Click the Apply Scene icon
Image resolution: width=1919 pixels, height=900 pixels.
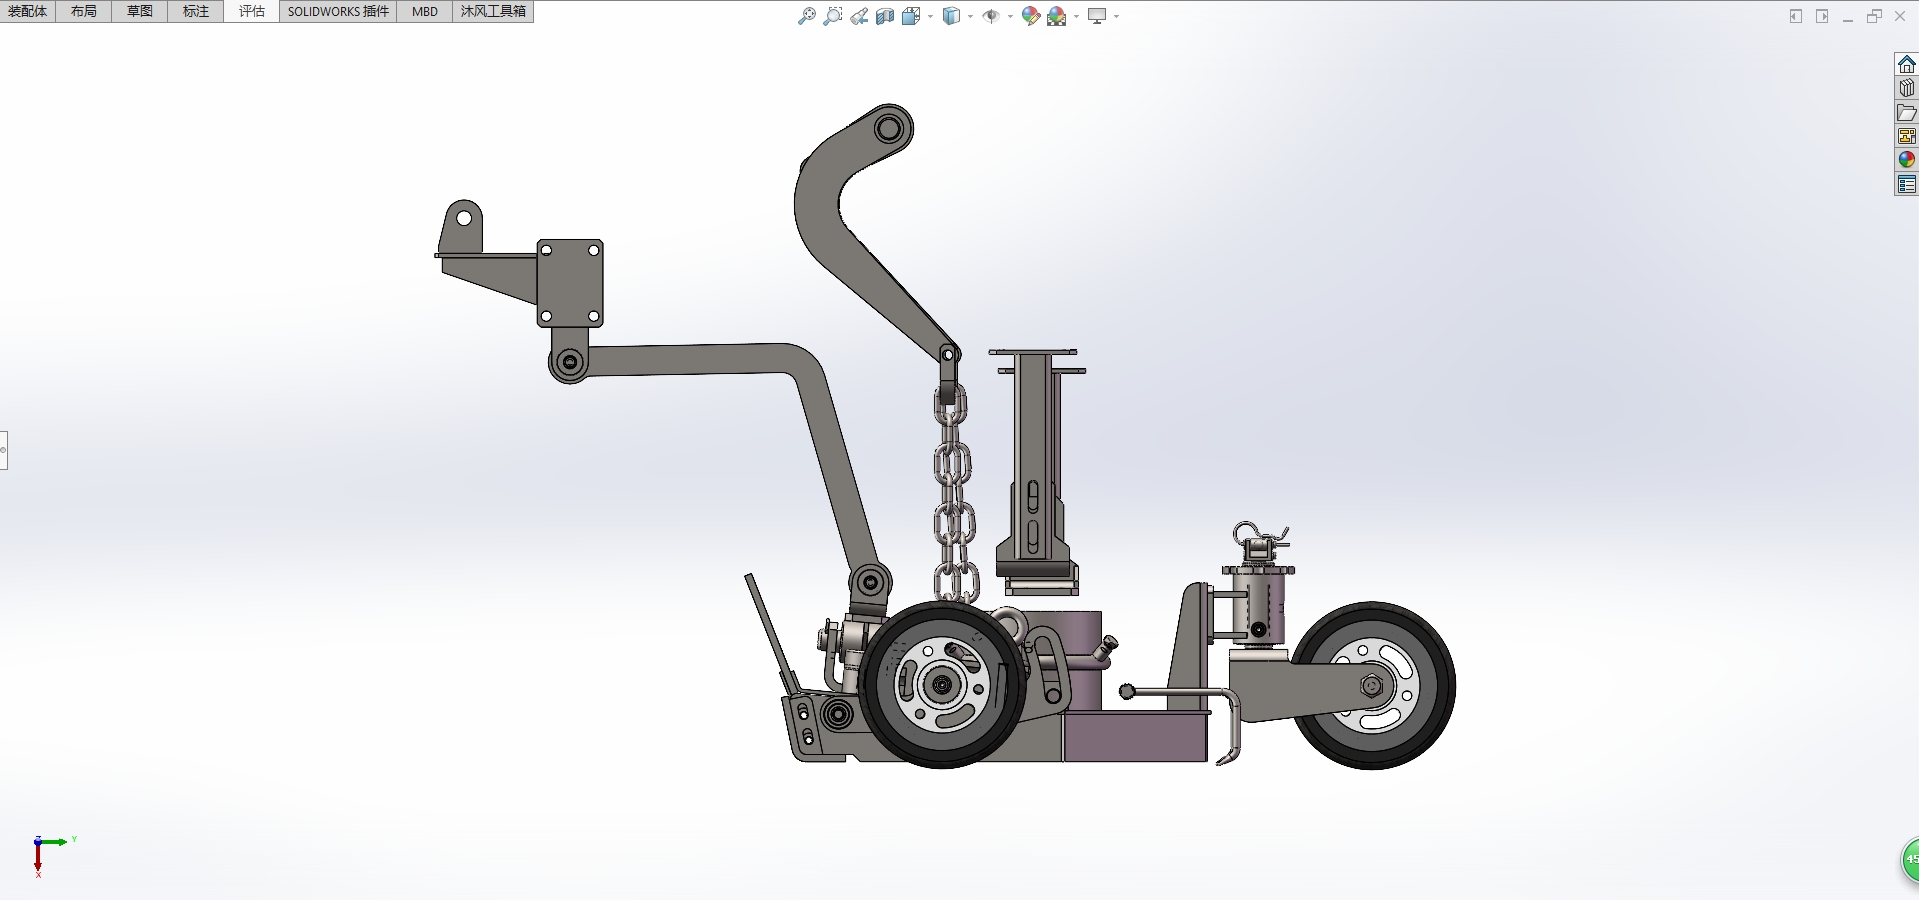click(1057, 16)
